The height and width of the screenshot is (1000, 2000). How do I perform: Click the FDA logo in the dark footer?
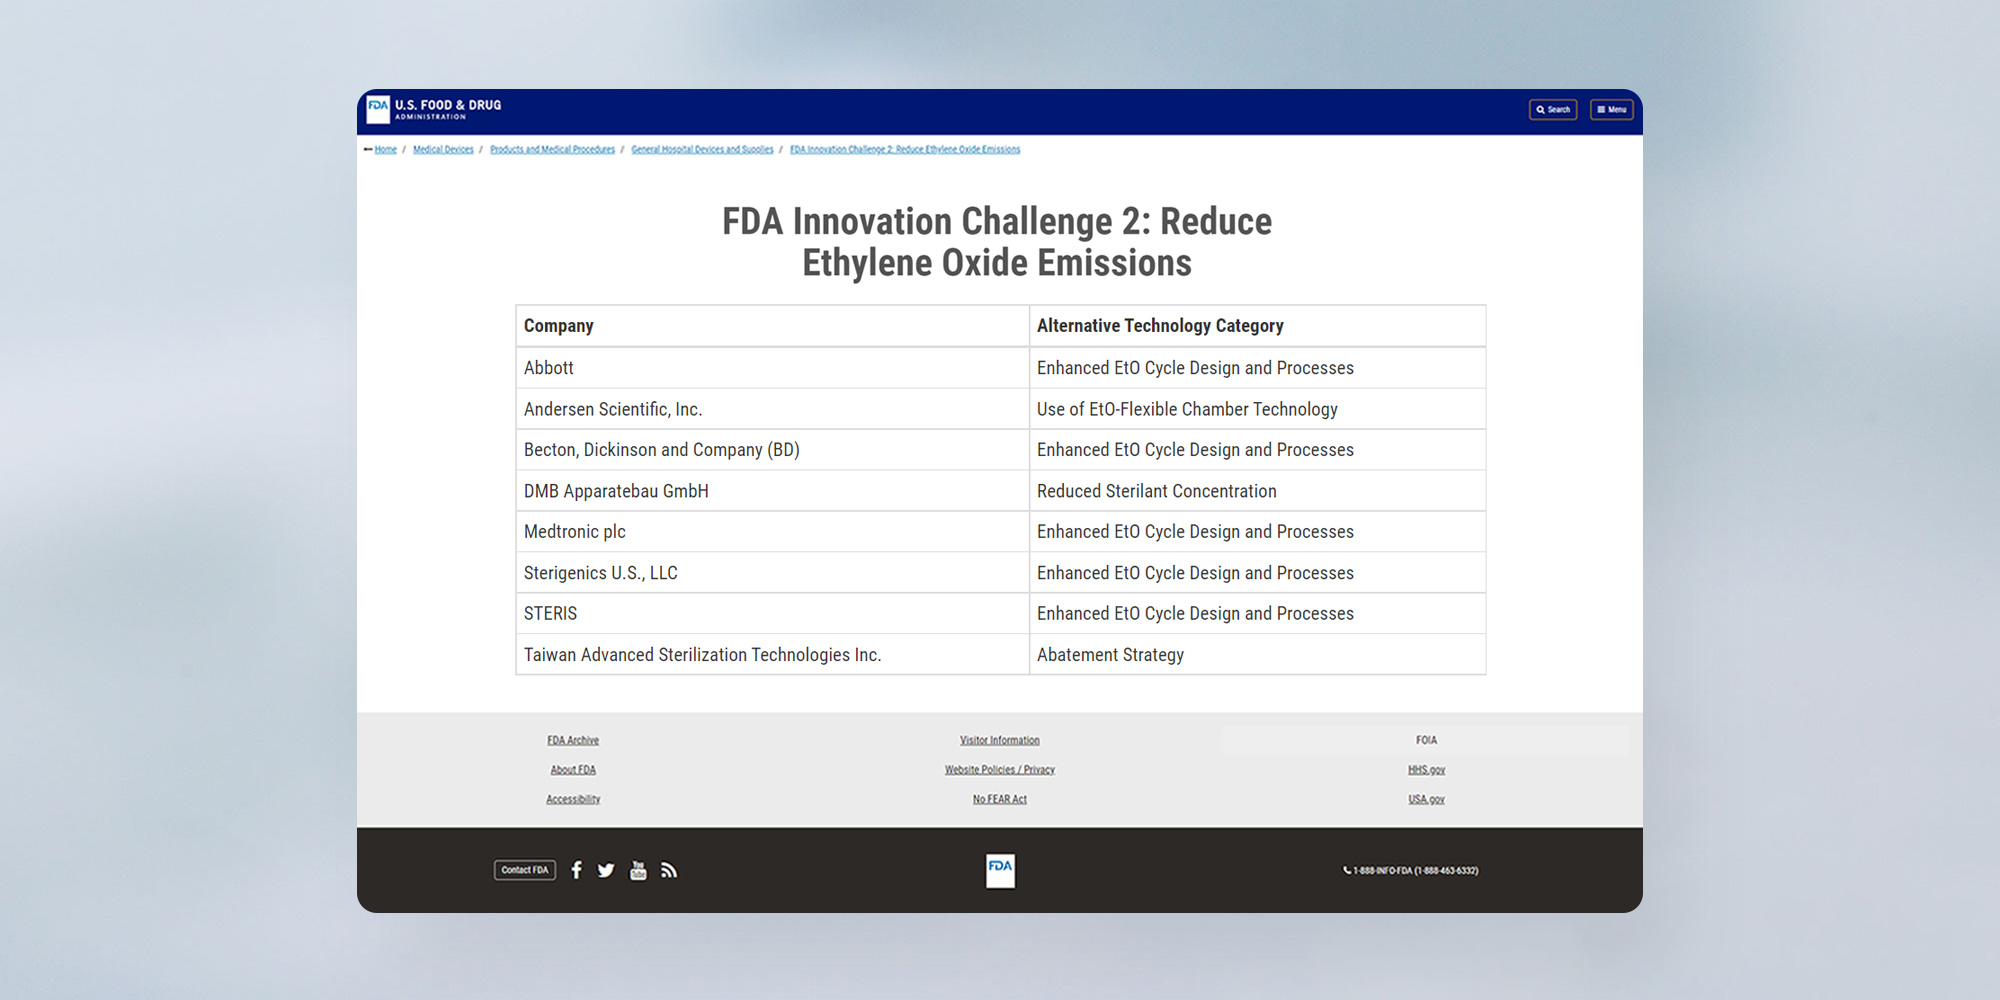tap(1000, 870)
